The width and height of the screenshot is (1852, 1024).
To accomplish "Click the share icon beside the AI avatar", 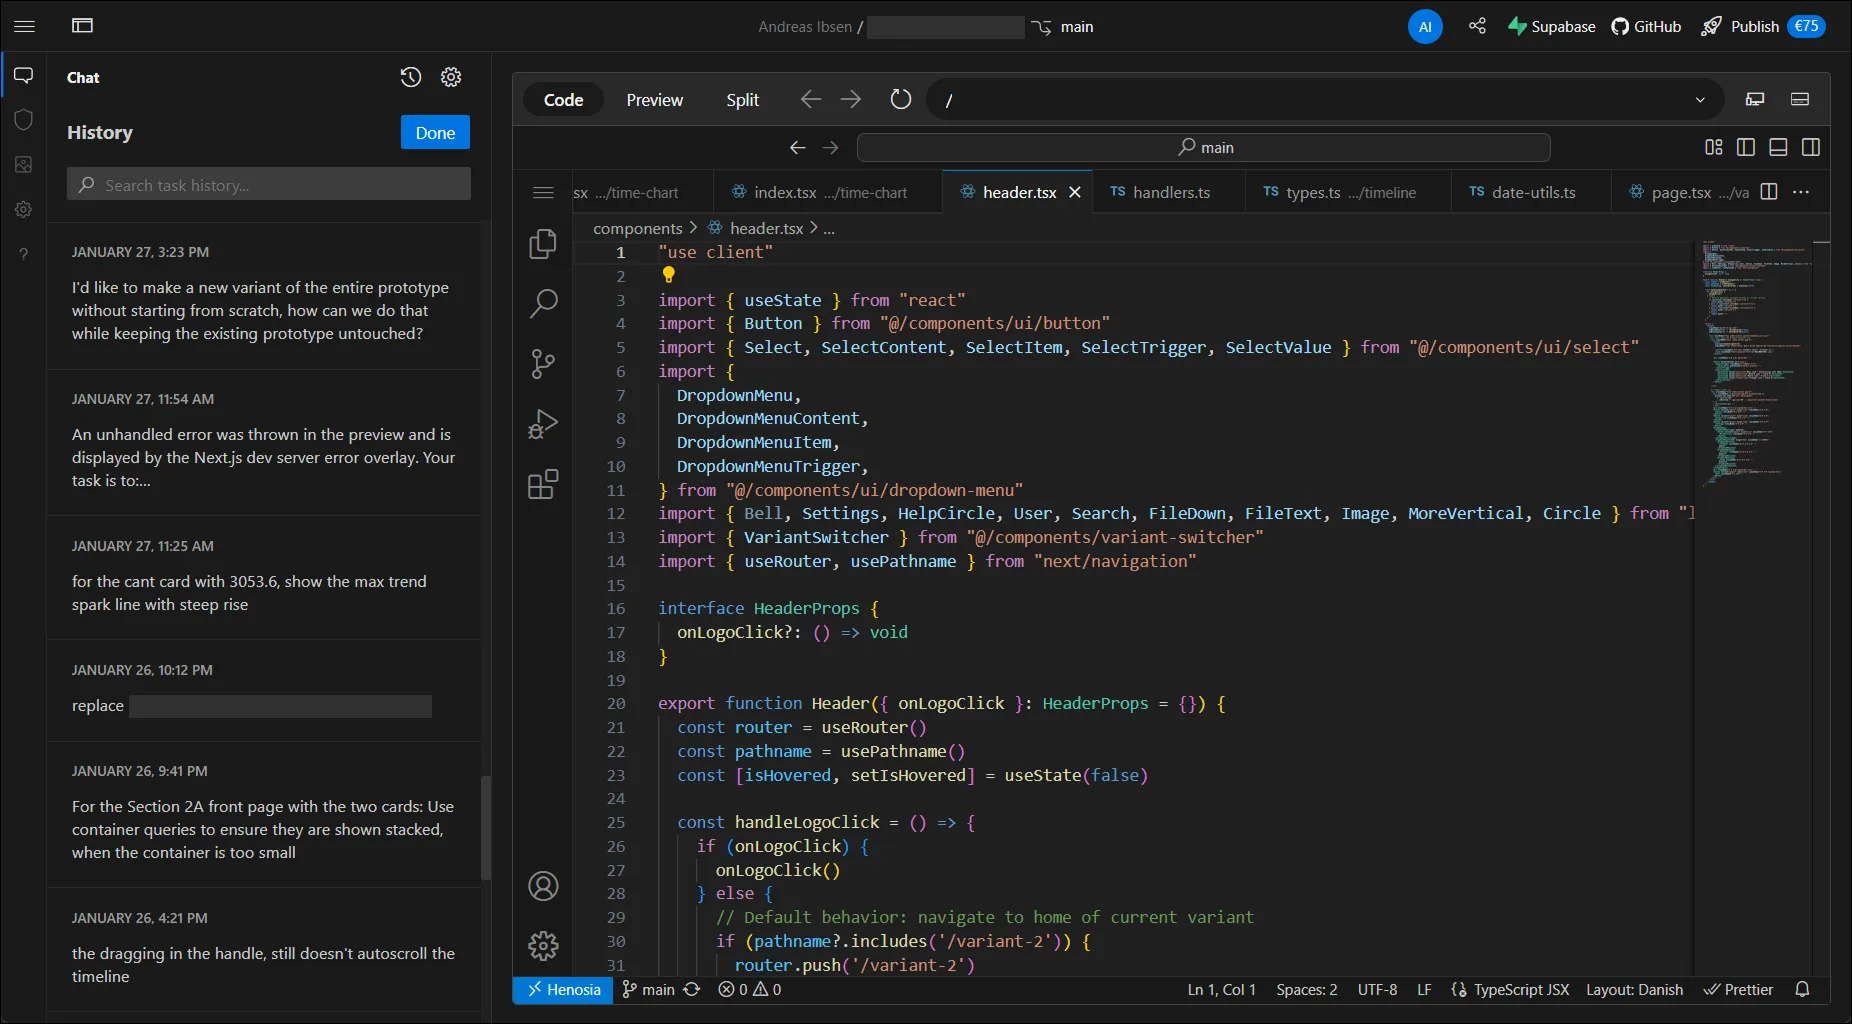I will 1477,26.
